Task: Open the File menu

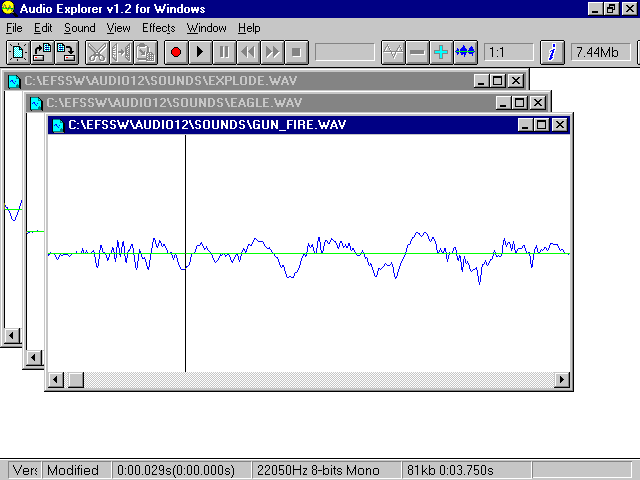Action: 14,28
